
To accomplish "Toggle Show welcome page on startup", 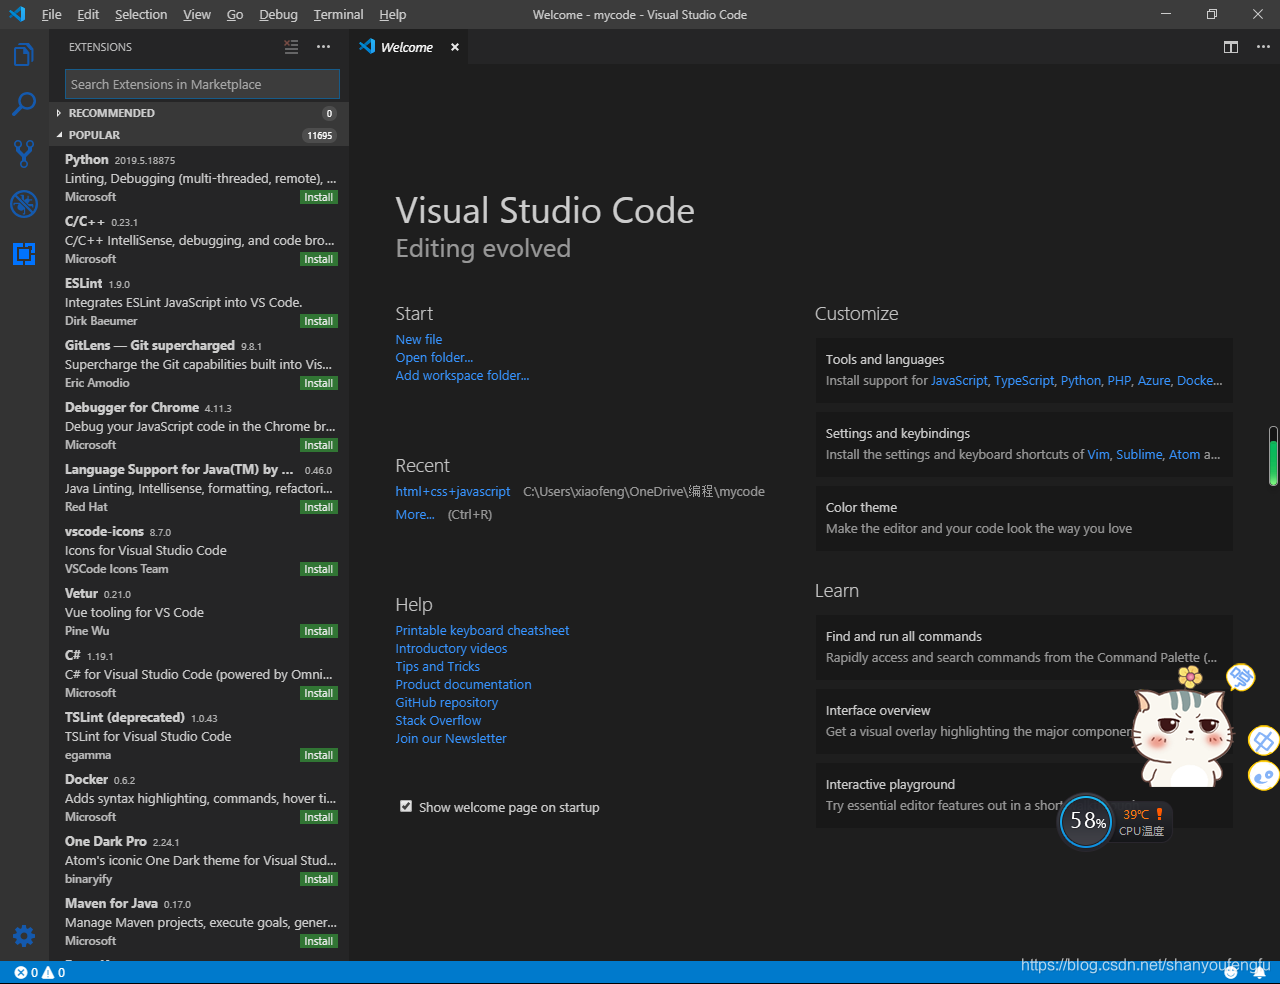I will (x=406, y=806).
